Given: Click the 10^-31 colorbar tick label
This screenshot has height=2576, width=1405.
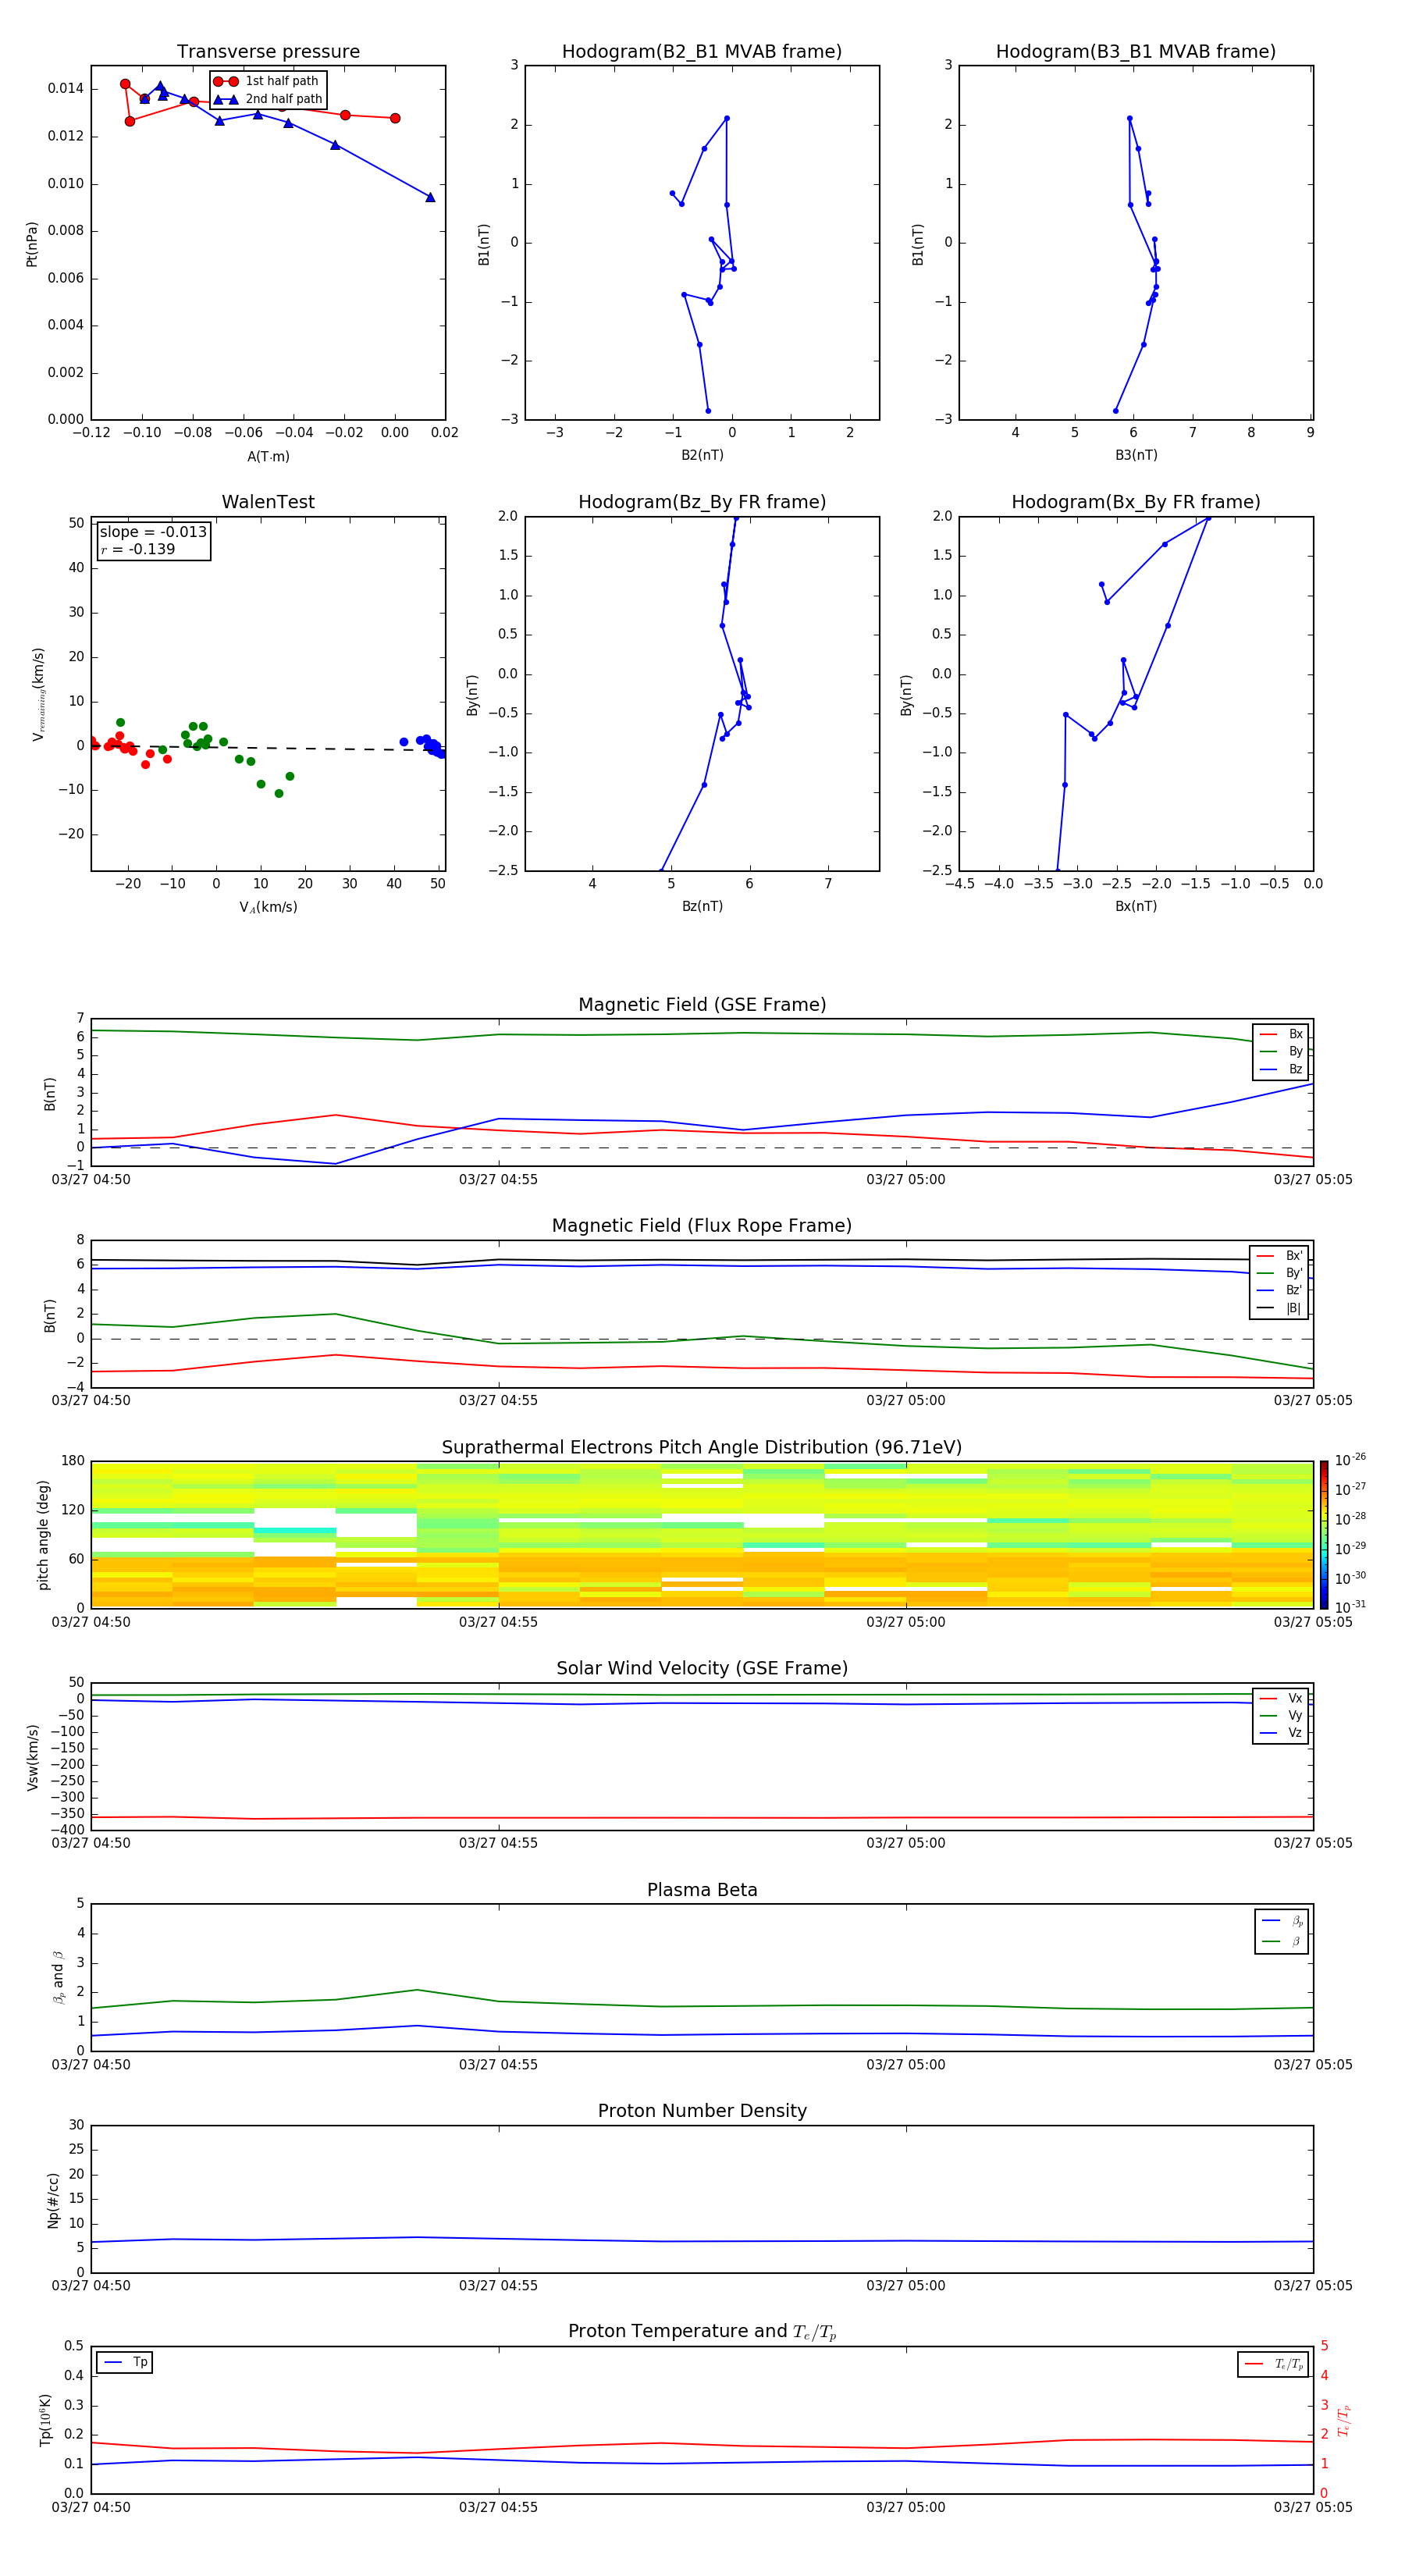Looking at the screenshot, I should 1350,1607.
